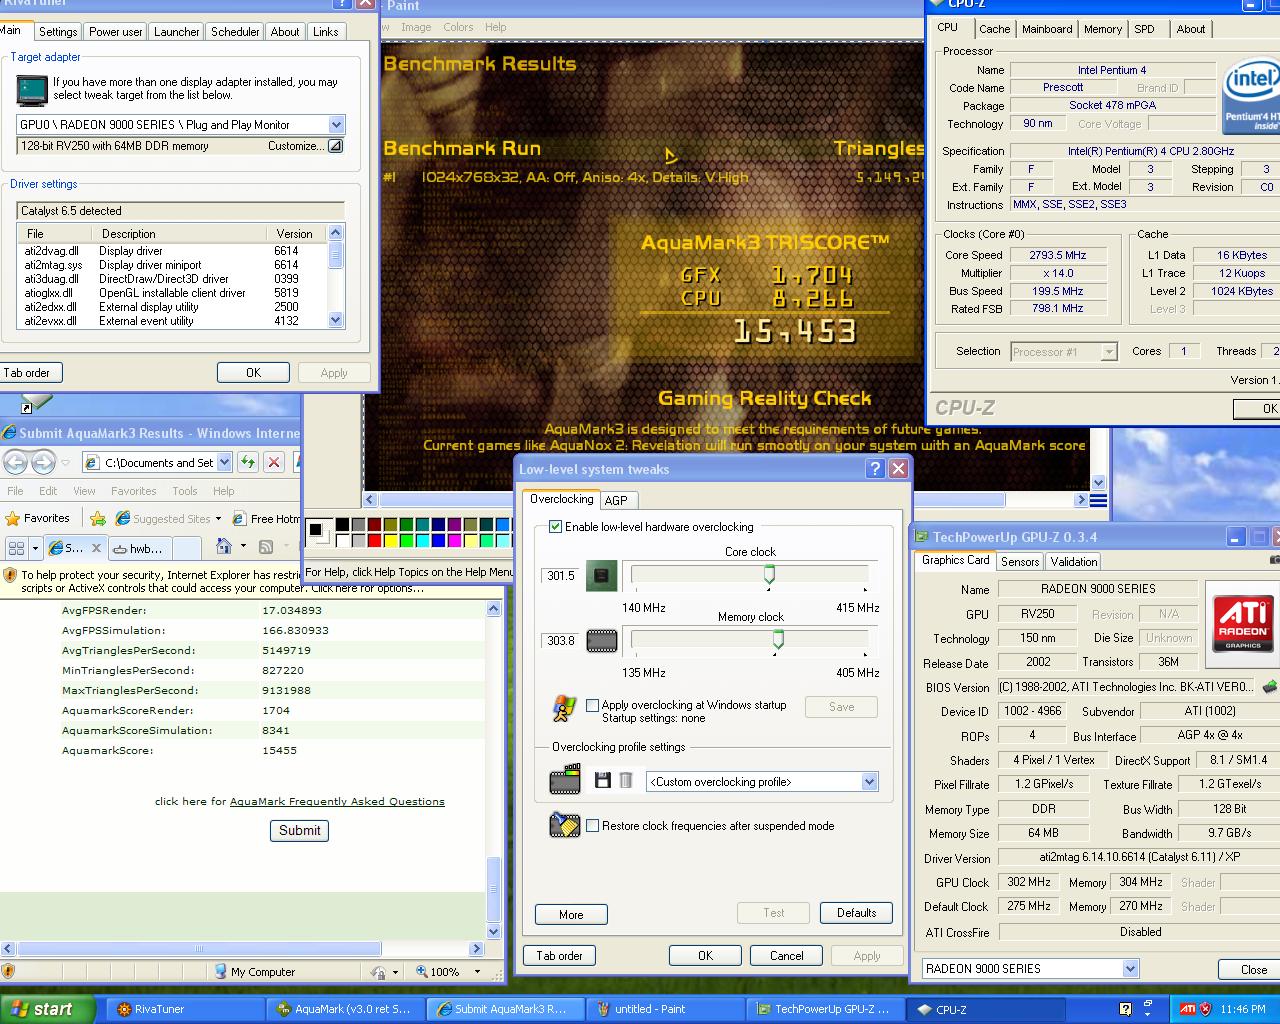Viewport: 1280px width, 1024px height.
Task: Click the GPU-Z BIOS save chip icon
Action: [x=1270, y=687]
